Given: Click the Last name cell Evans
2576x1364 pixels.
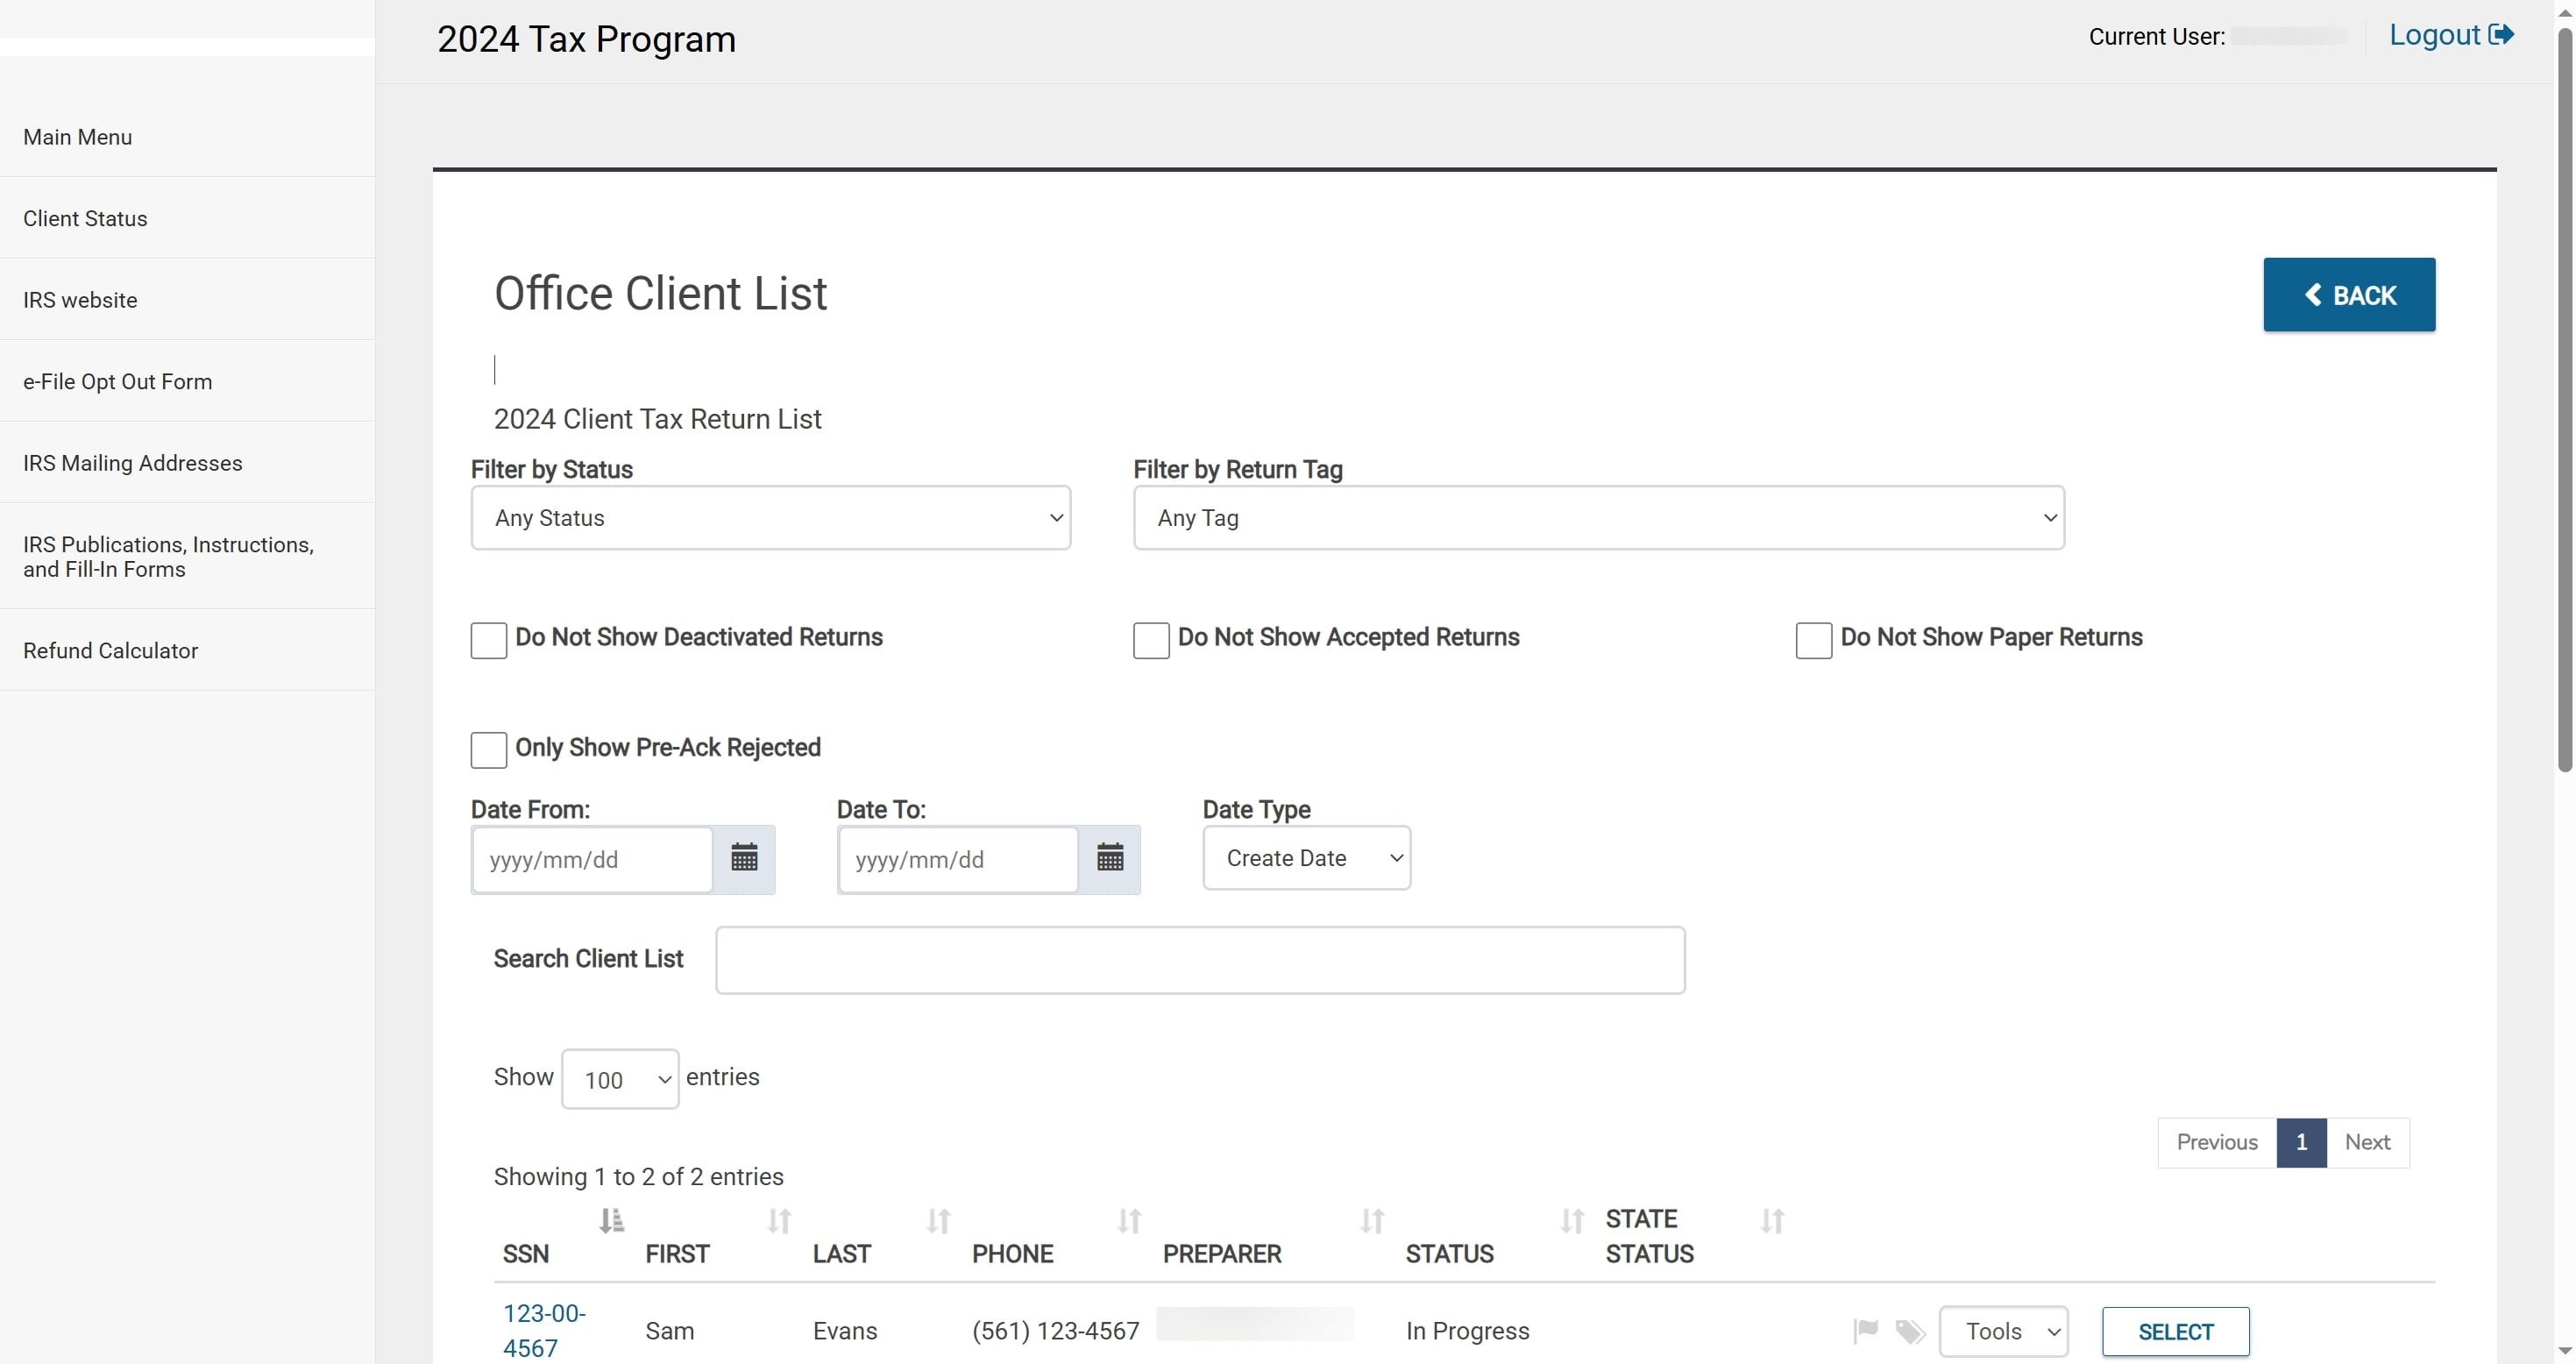Looking at the screenshot, I should pyautogui.click(x=845, y=1331).
